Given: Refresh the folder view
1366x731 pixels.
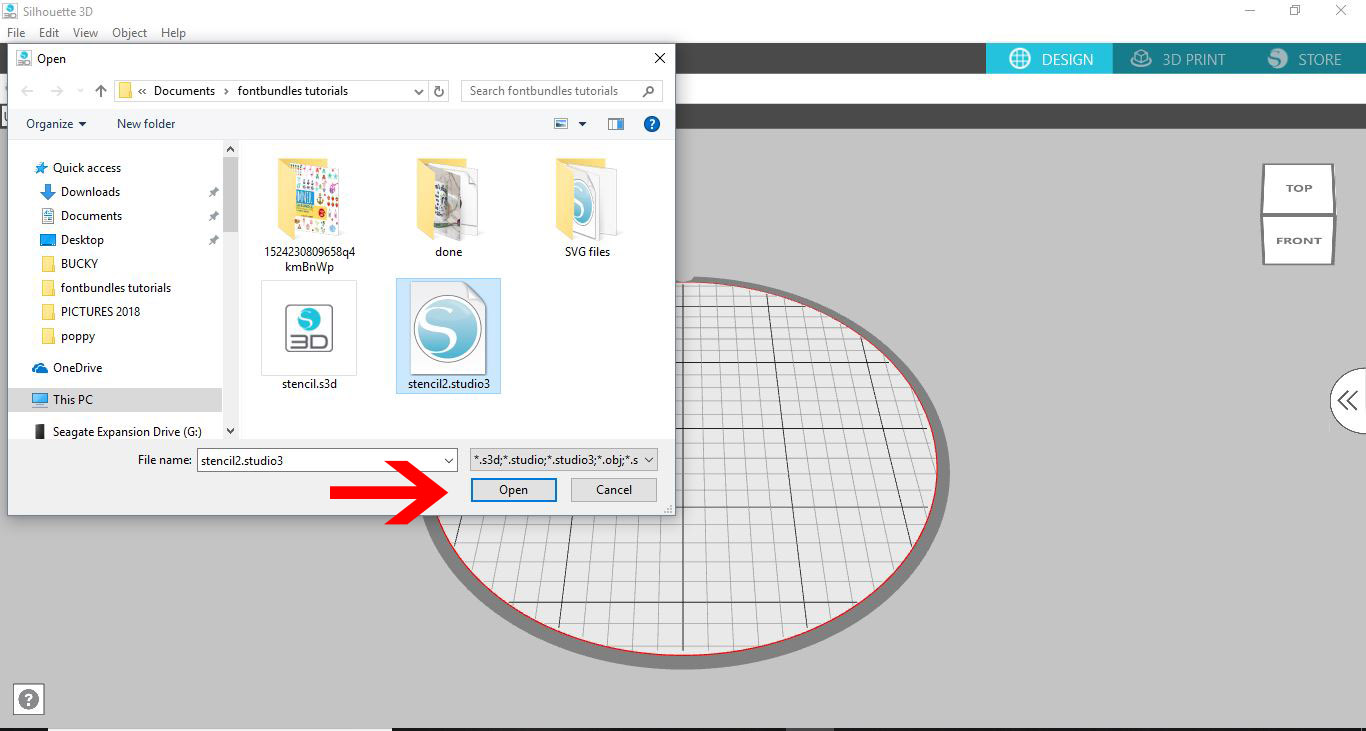Looking at the screenshot, I should [439, 91].
